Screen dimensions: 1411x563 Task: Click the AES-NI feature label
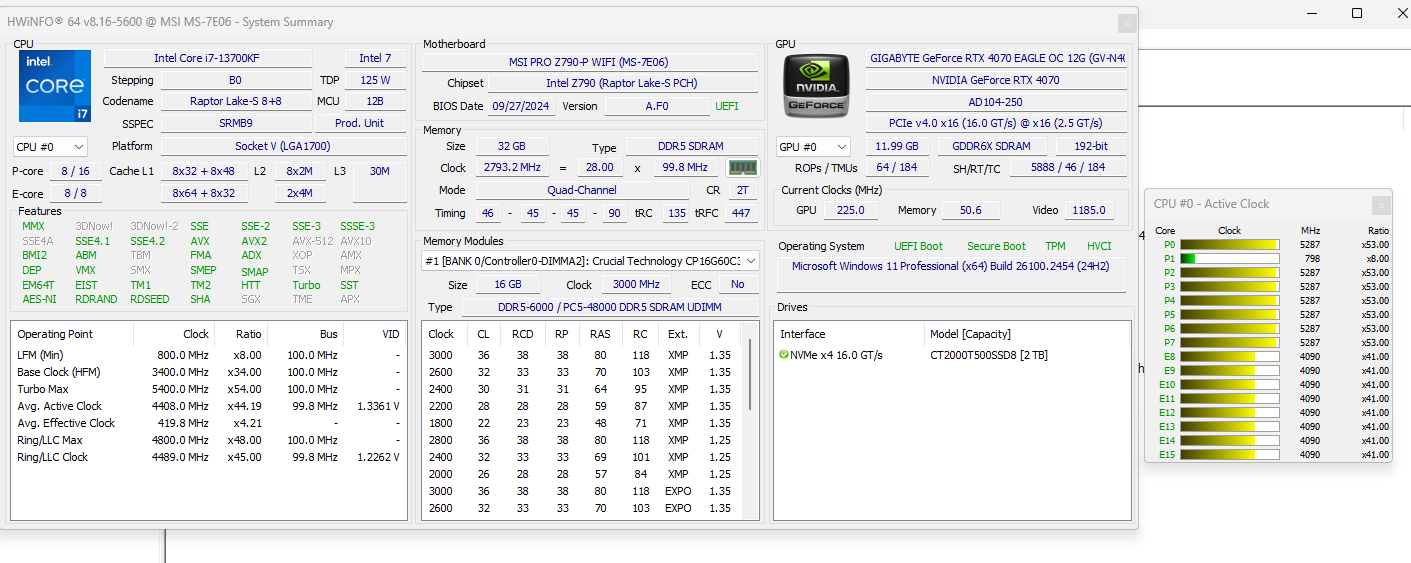39,299
